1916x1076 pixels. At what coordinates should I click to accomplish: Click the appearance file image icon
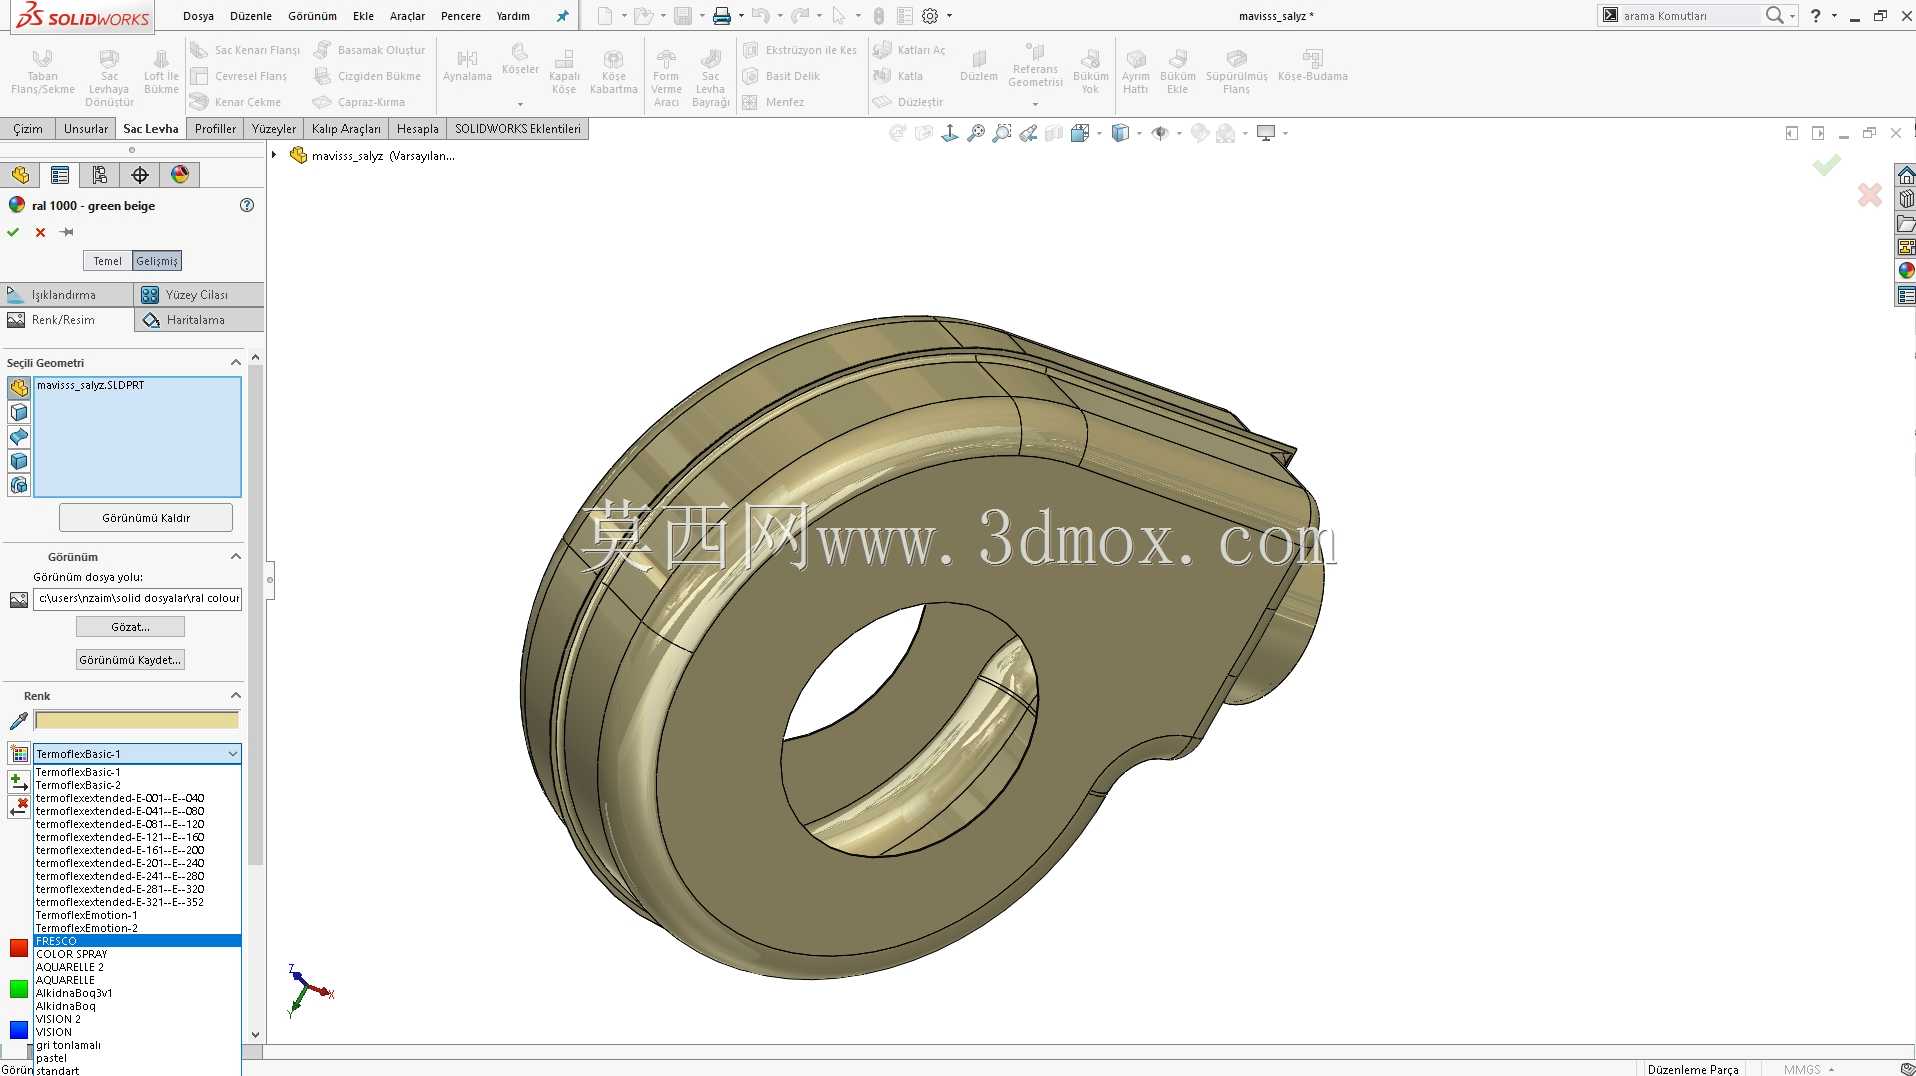click(x=18, y=599)
